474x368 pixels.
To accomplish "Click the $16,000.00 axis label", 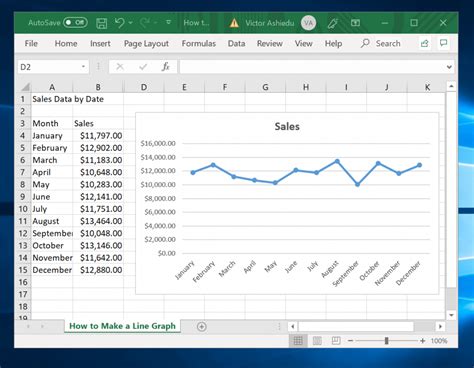I will [158, 143].
